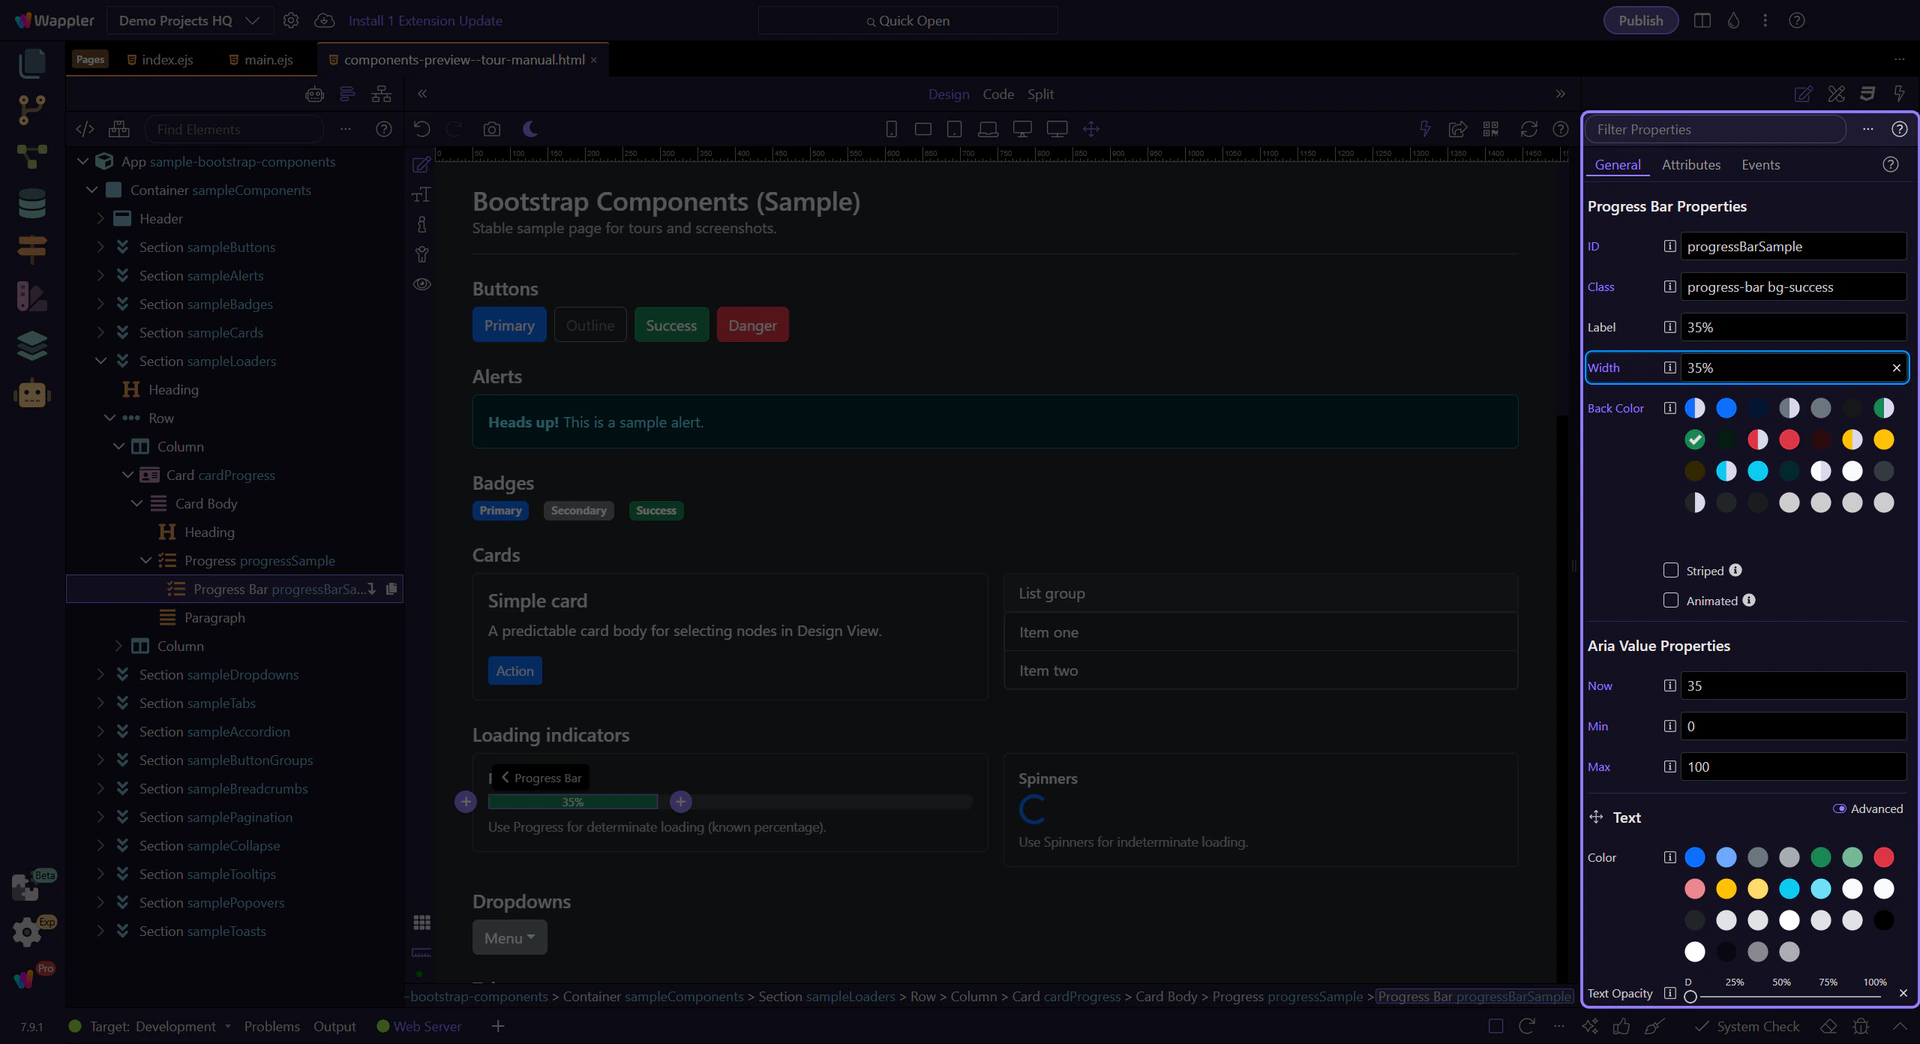Open the Demo Projects HQ dropdown

188,20
